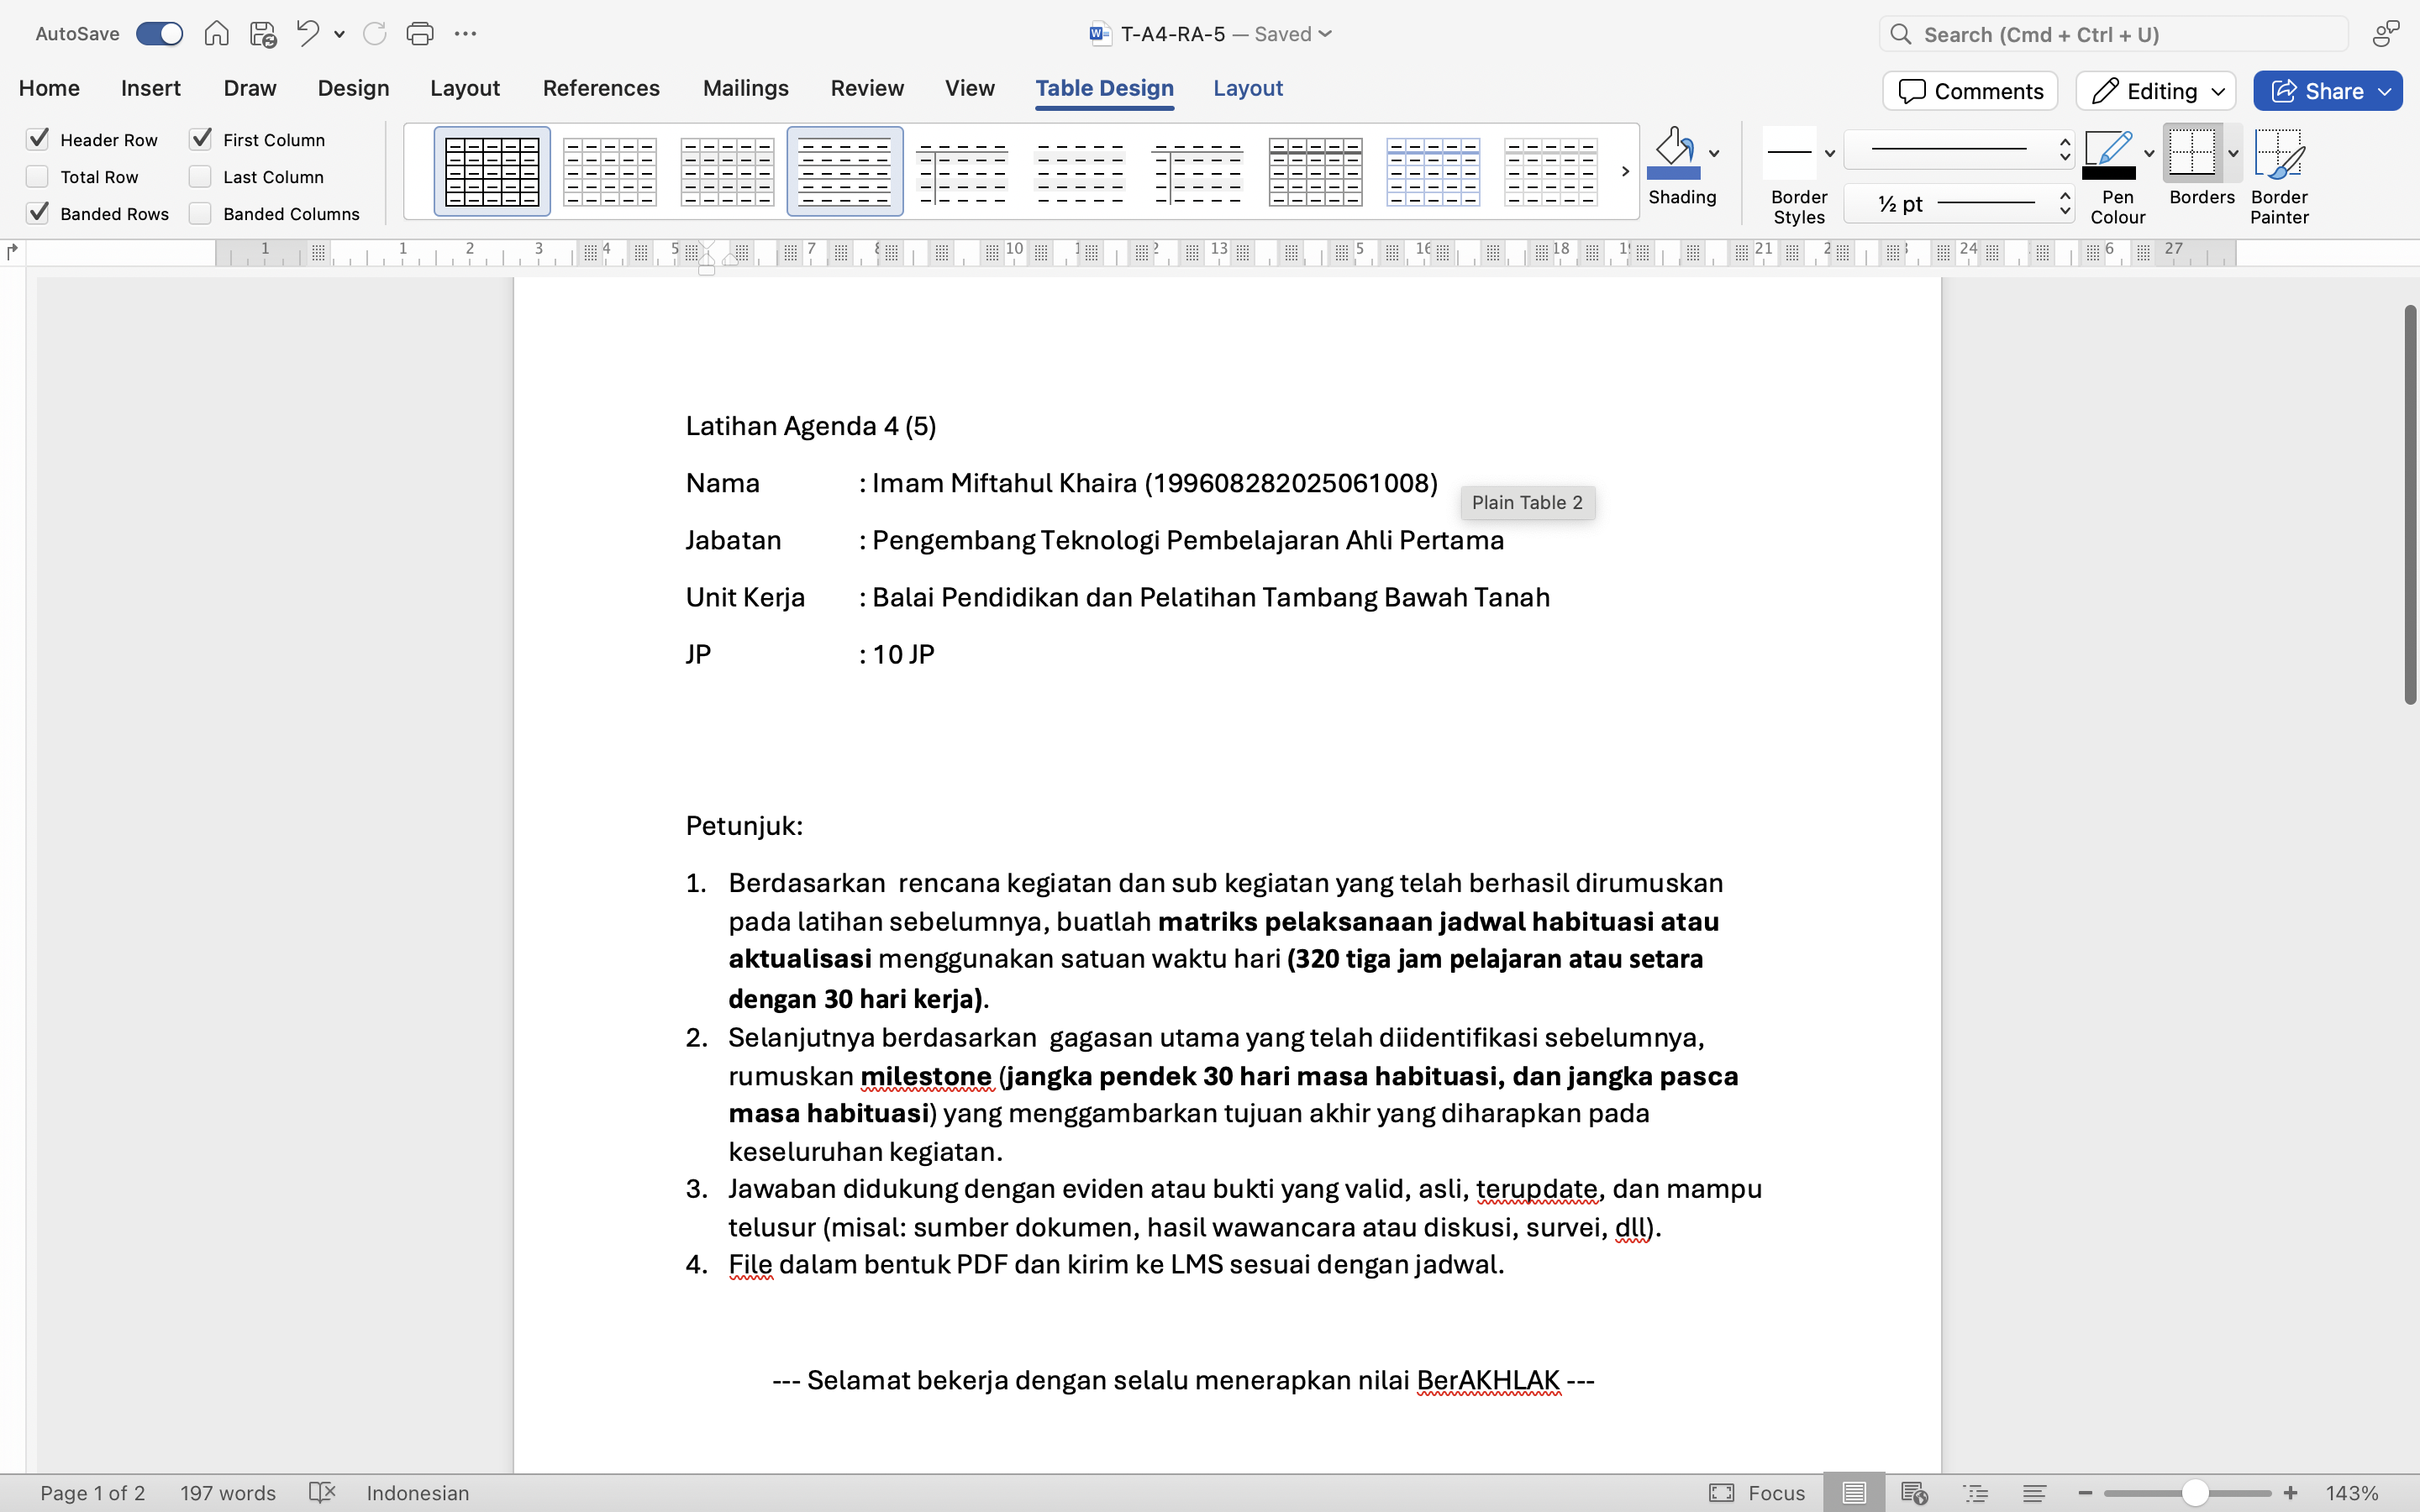Switch to Focus mode in status bar
2420x1512 pixels.
[x=1757, y=1492]
